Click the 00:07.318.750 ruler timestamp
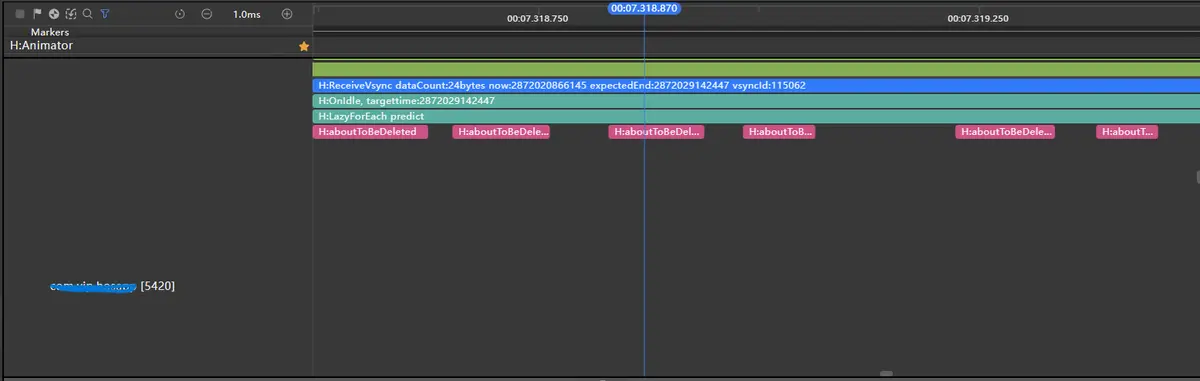1200x381 pixels. pyautogui.click(x=537, y=18)
